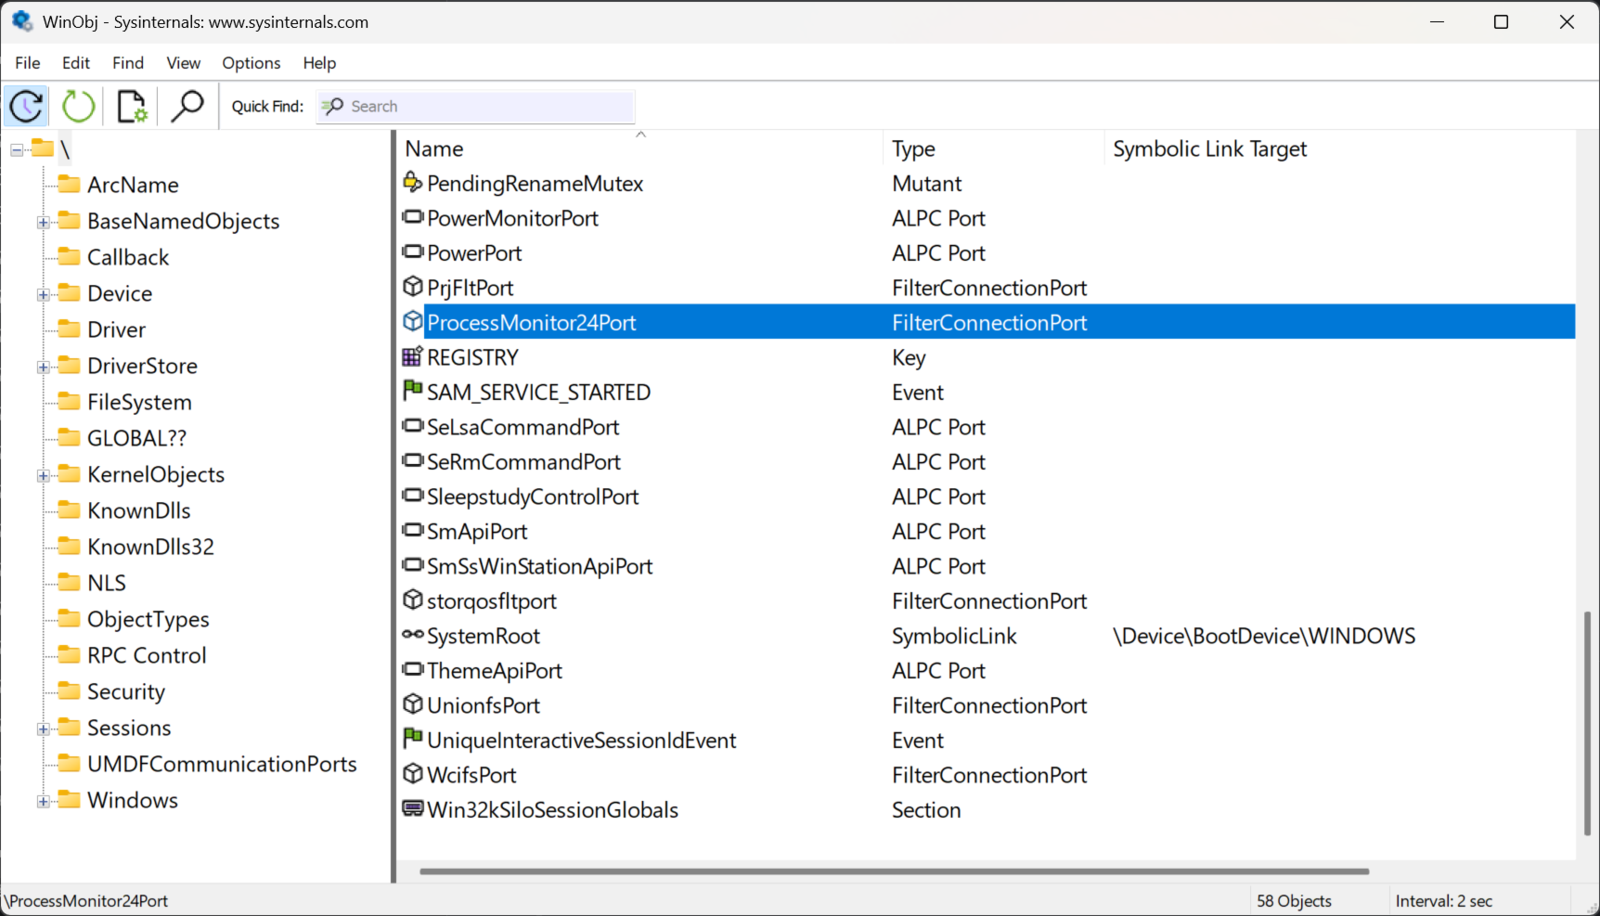The width and height of the screenshot is (1600, 916).
Task: Open the File menu
Action: tap(28, 62)
